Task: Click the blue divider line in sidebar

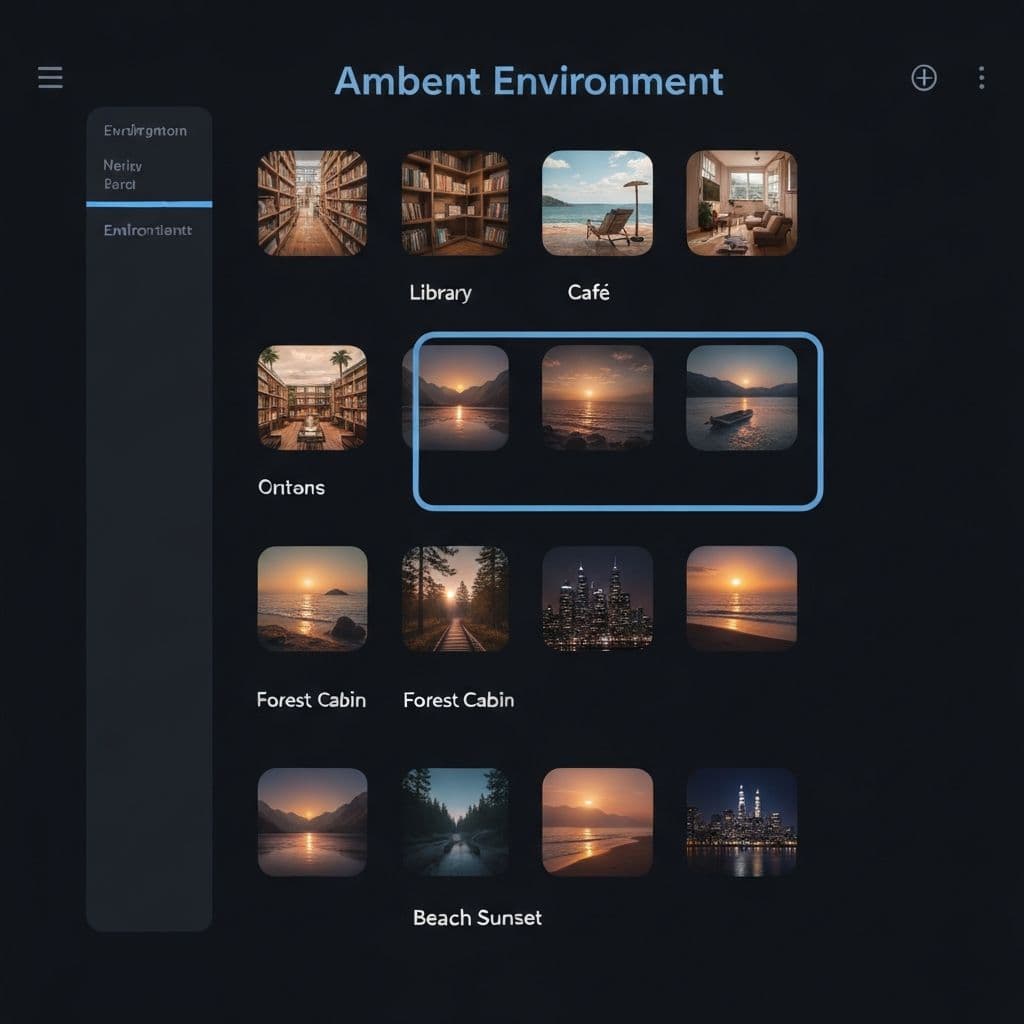Action: (x=149, y=204)
